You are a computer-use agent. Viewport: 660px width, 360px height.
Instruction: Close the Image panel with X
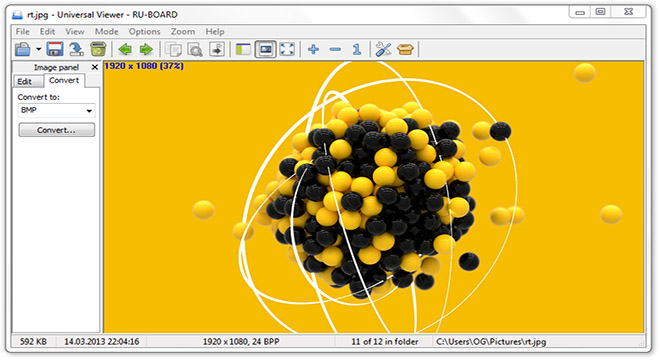(x=95, y=67)
